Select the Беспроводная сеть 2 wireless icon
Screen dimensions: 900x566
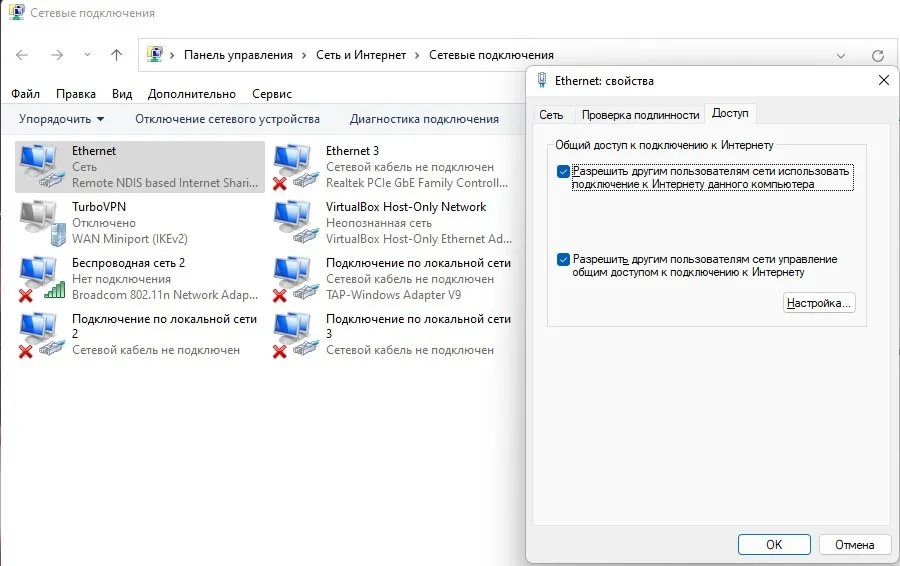(x=42, y=278)
